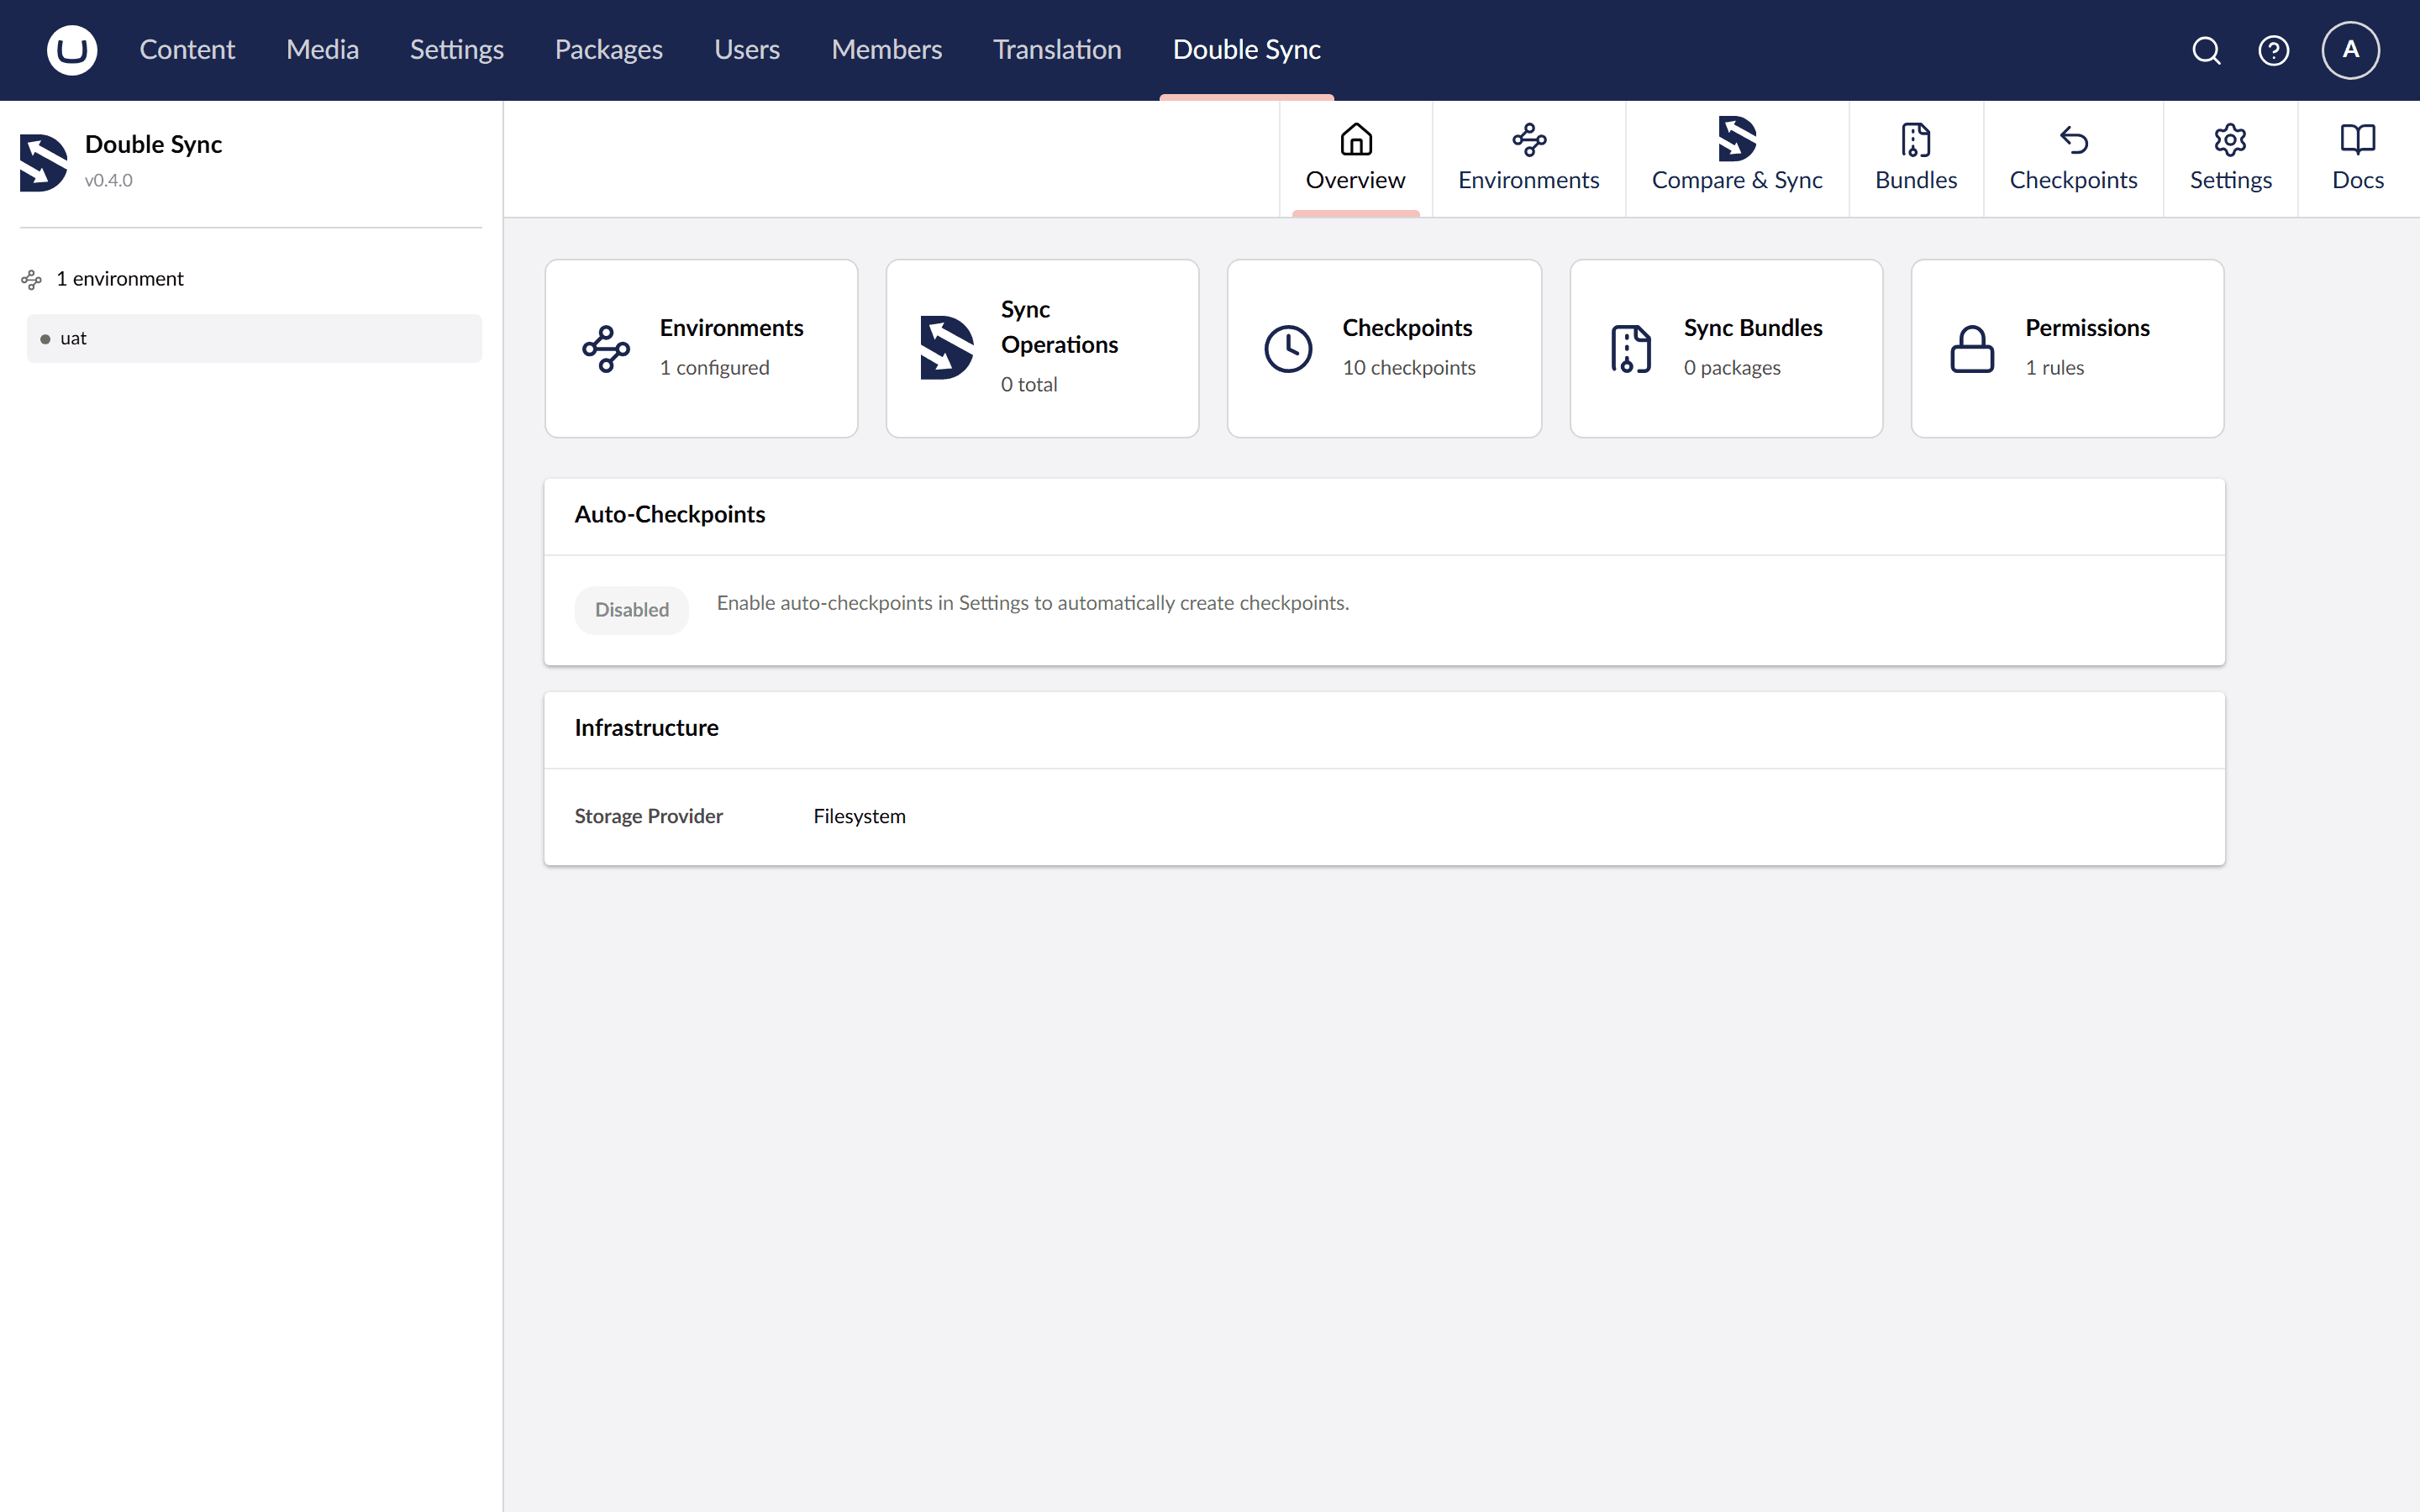Click the Sync Operations card logo icon
The image size is (2420, 1512).
[947, 347]
